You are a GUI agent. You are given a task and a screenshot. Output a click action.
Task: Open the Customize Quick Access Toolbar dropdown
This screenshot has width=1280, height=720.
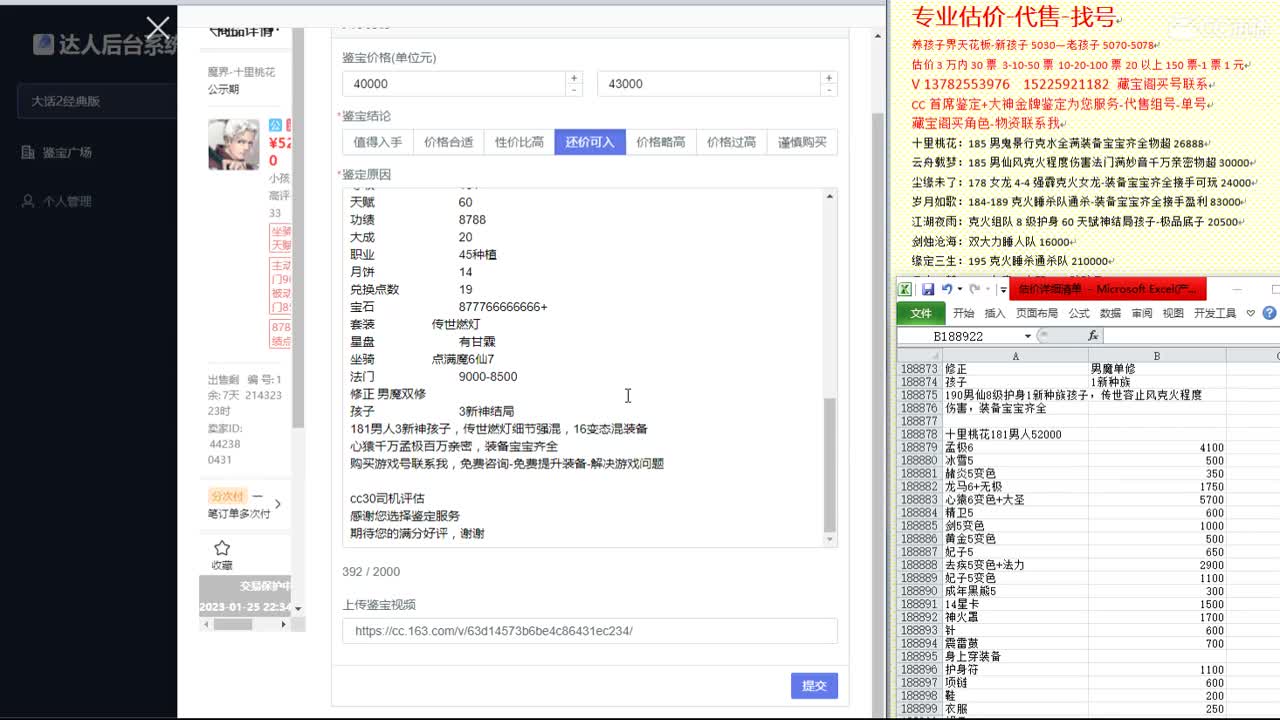1003,290
